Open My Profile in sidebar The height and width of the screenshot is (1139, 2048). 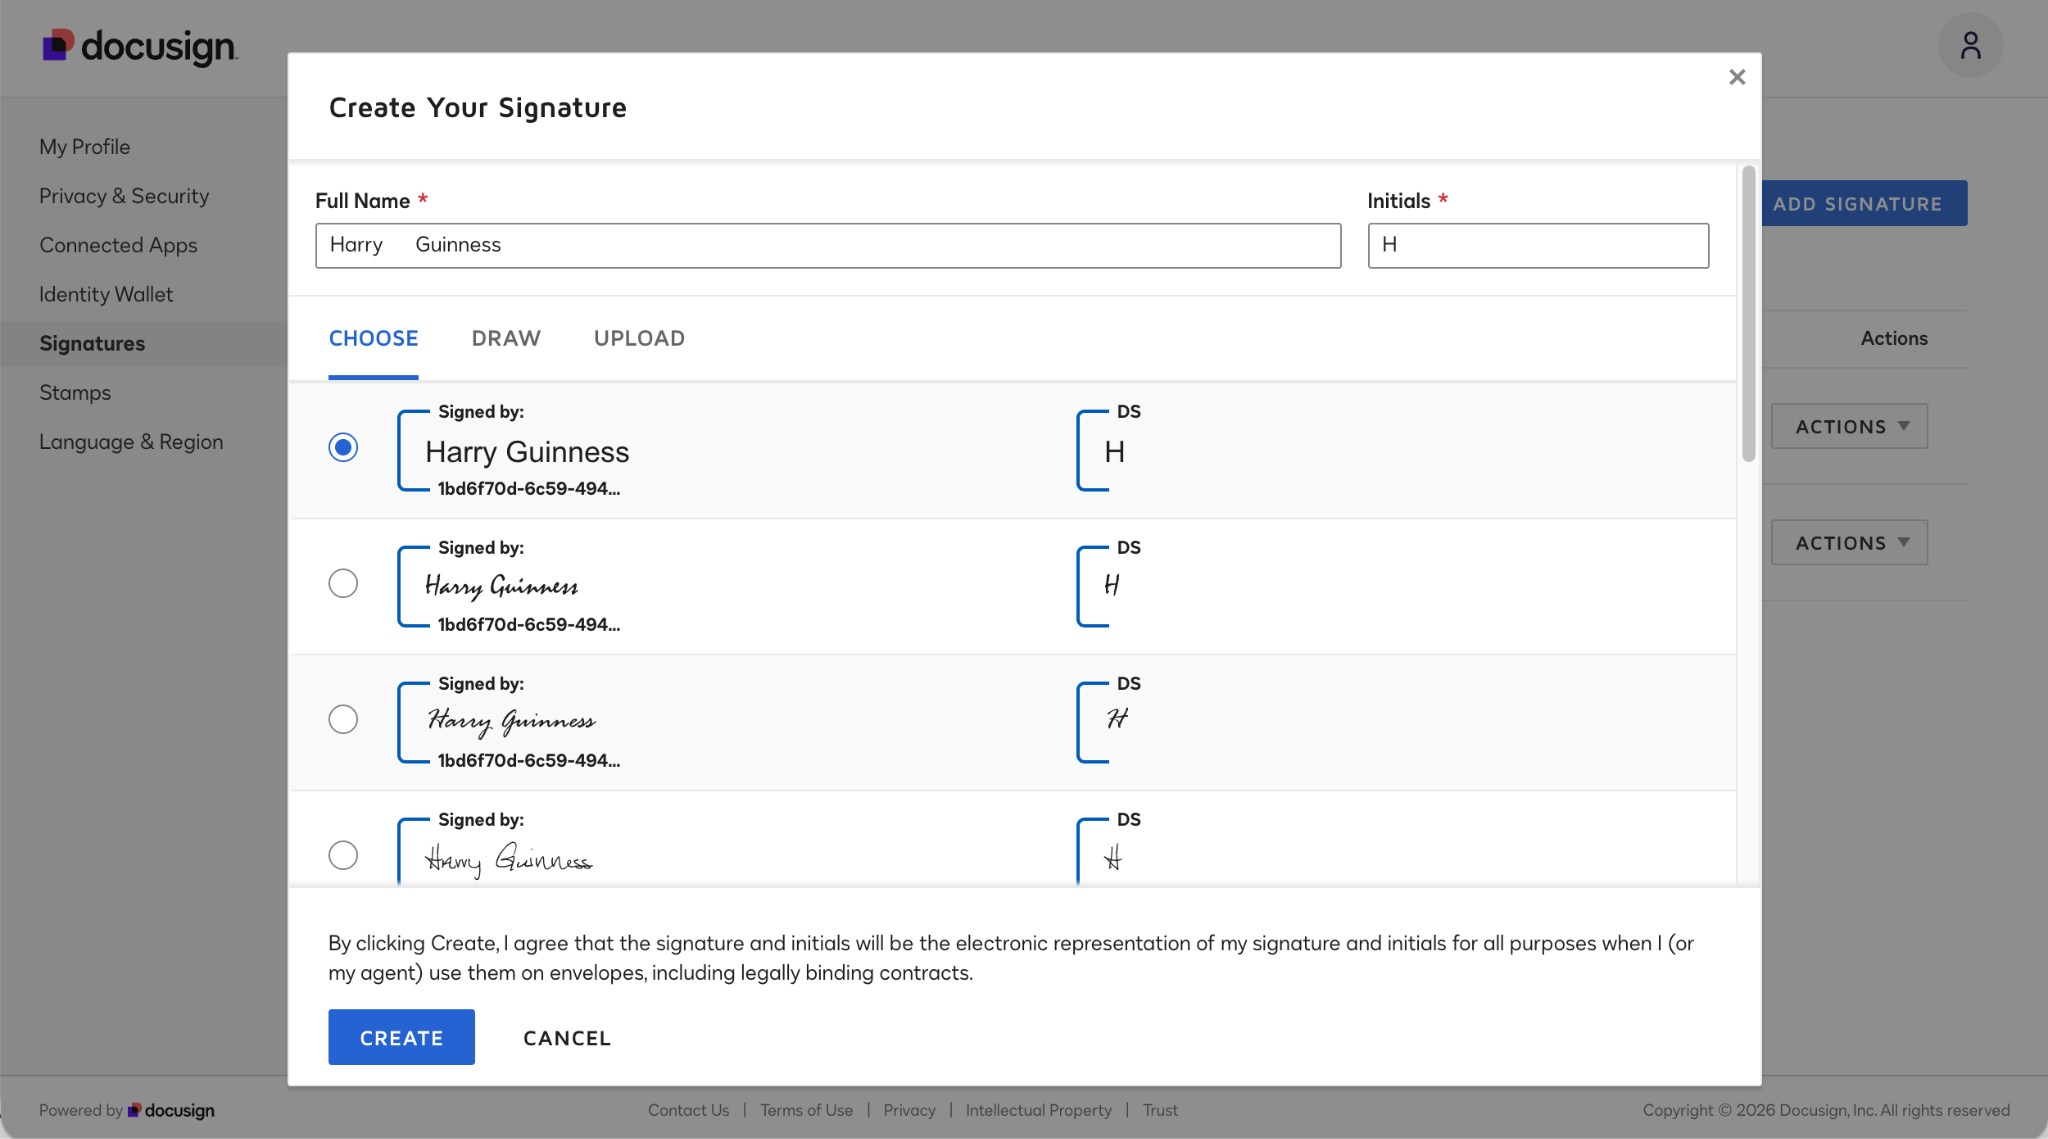85,147
